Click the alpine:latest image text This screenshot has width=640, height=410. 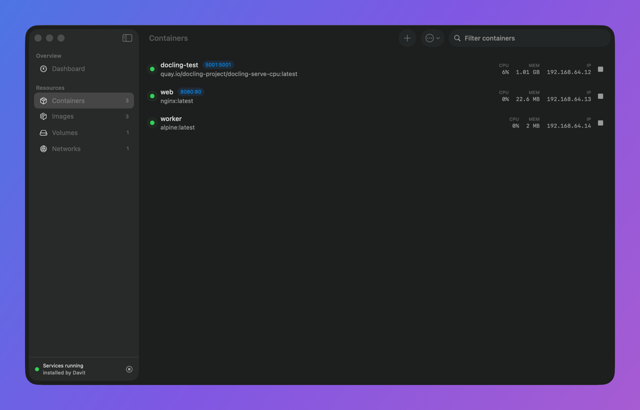tap(178, 127)
